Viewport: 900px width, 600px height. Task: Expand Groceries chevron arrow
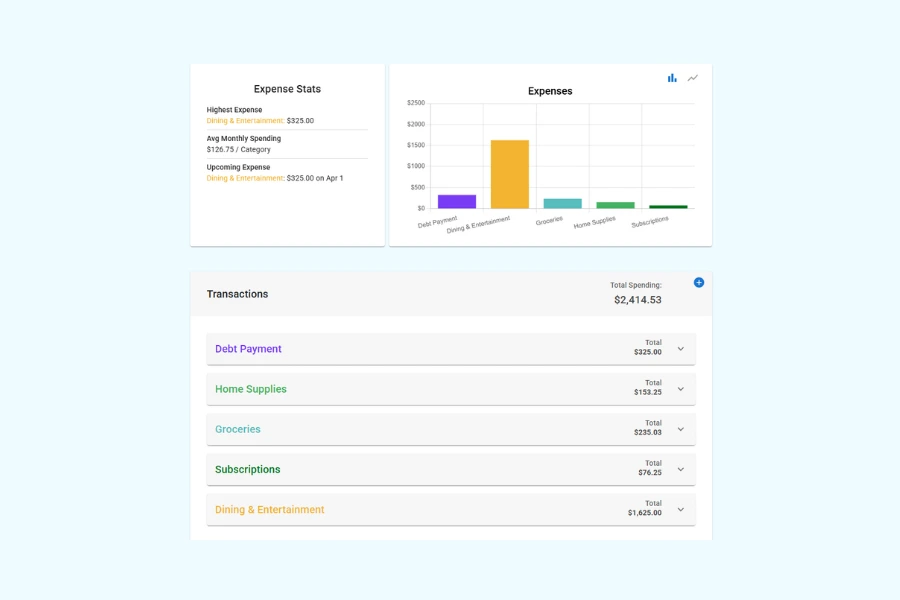click(x=681, y=429)
